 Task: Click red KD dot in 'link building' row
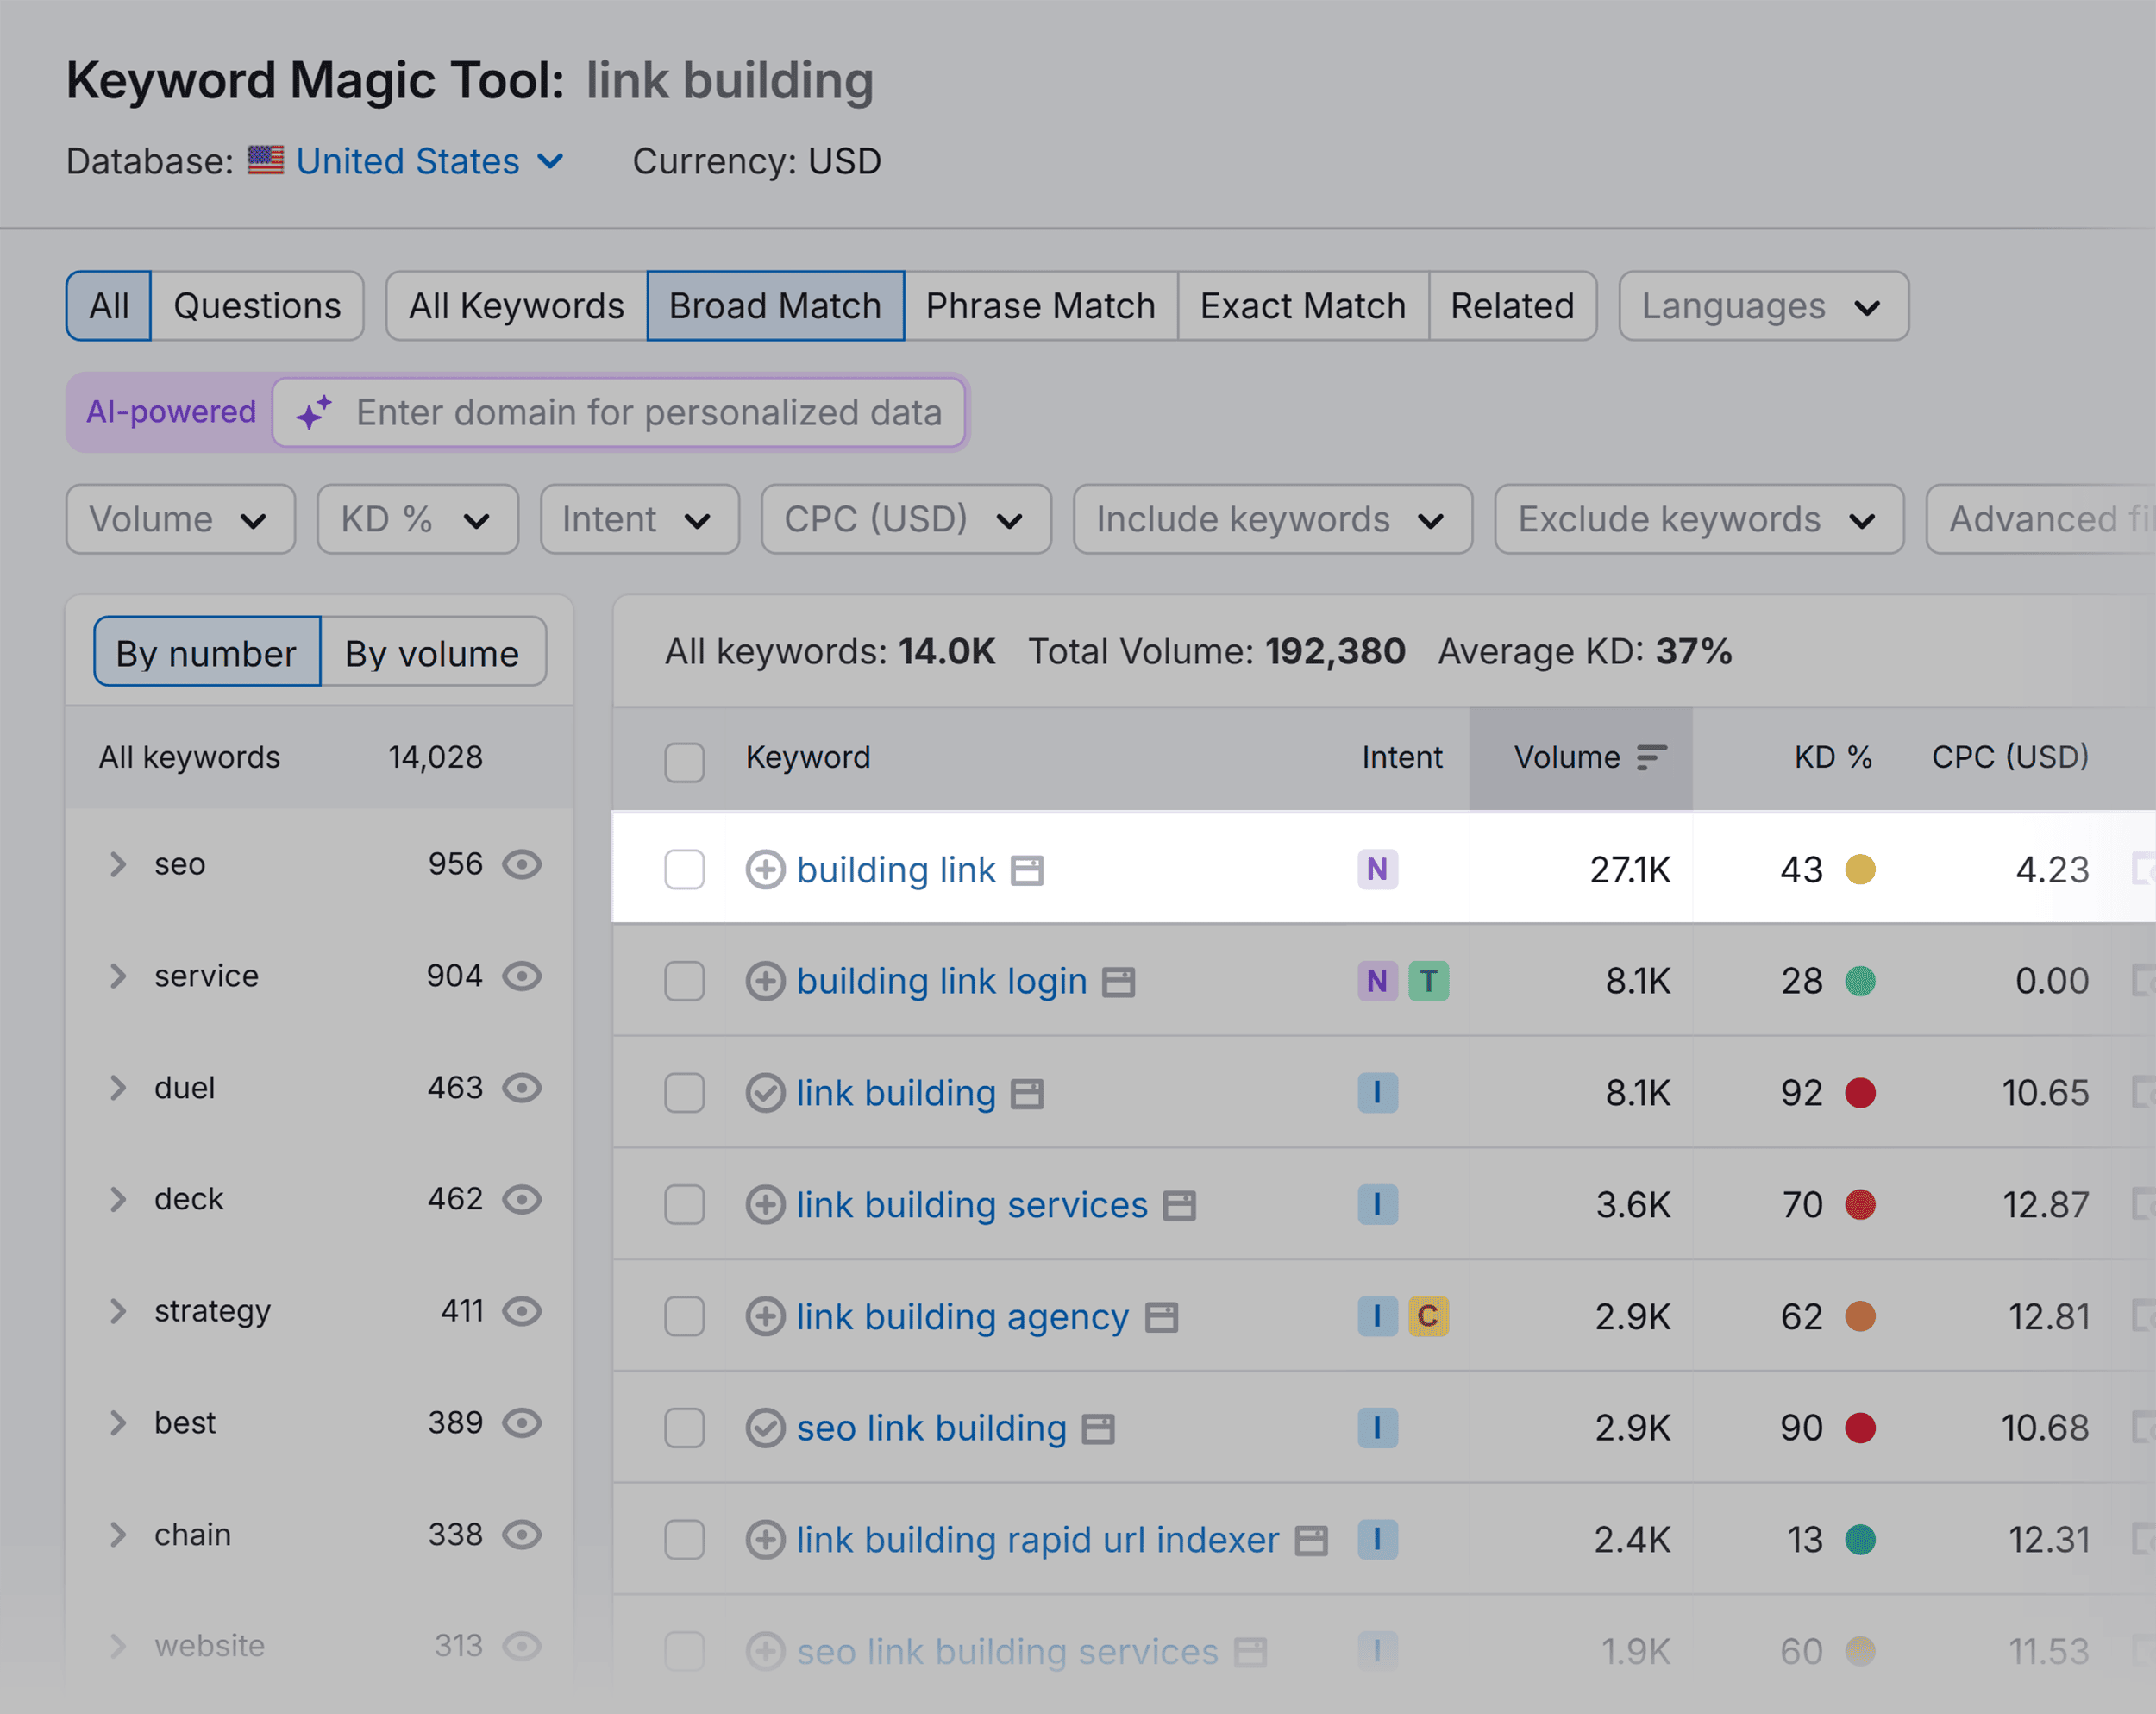tap(1860, 1093)
